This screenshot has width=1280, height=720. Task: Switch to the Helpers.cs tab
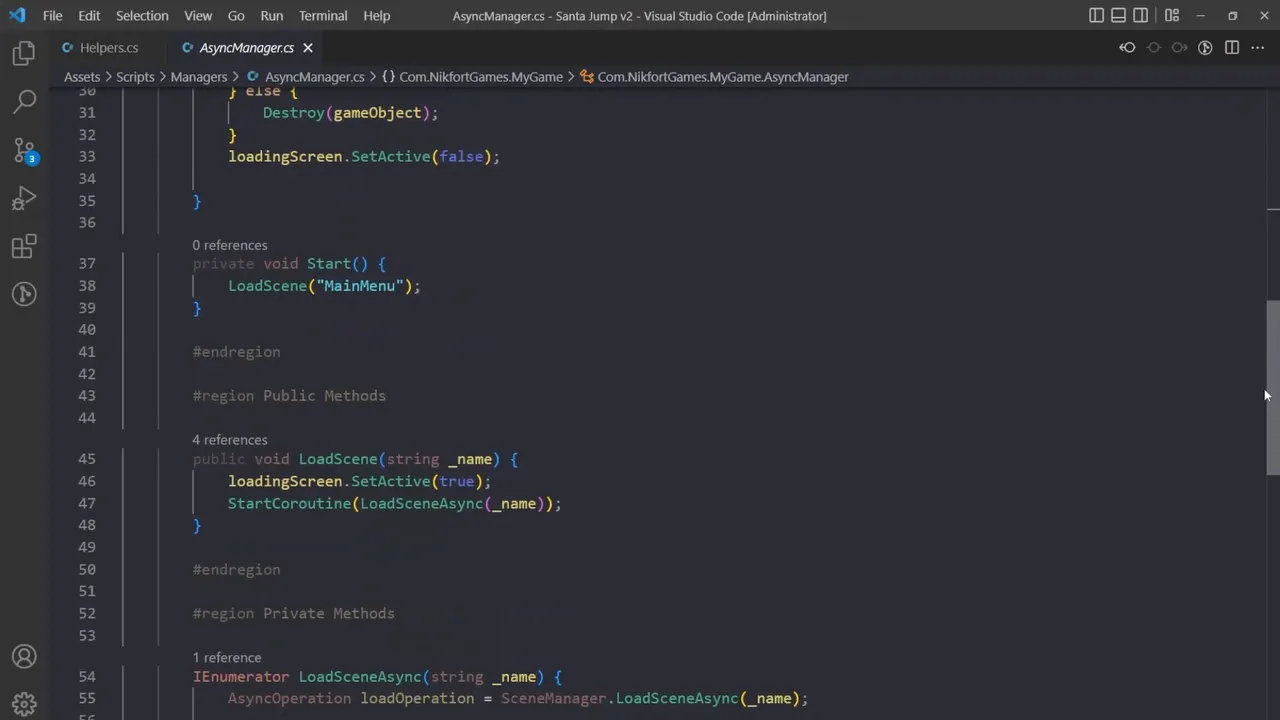pos(109,48)
